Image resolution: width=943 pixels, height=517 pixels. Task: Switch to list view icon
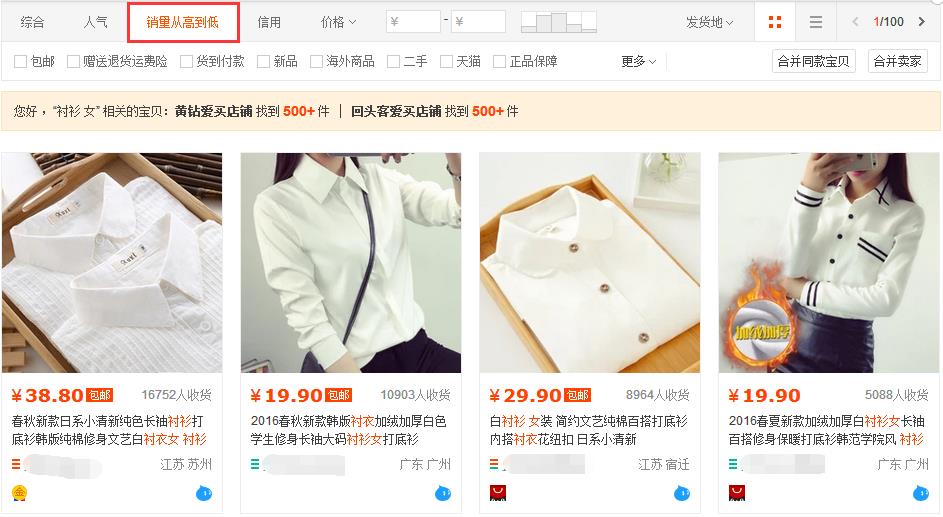[816, 22]
